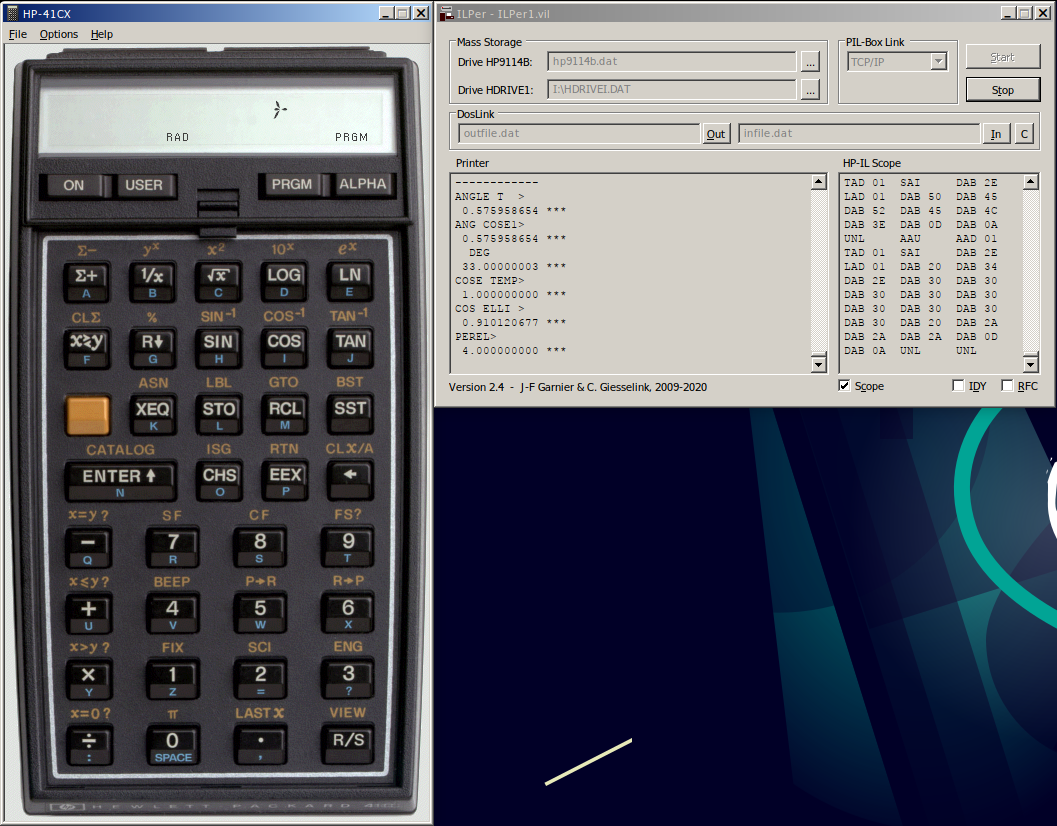This screenshot has height=826, width=1057.
Task: Click the DosLink outfile.dat field
Action: 578,133
